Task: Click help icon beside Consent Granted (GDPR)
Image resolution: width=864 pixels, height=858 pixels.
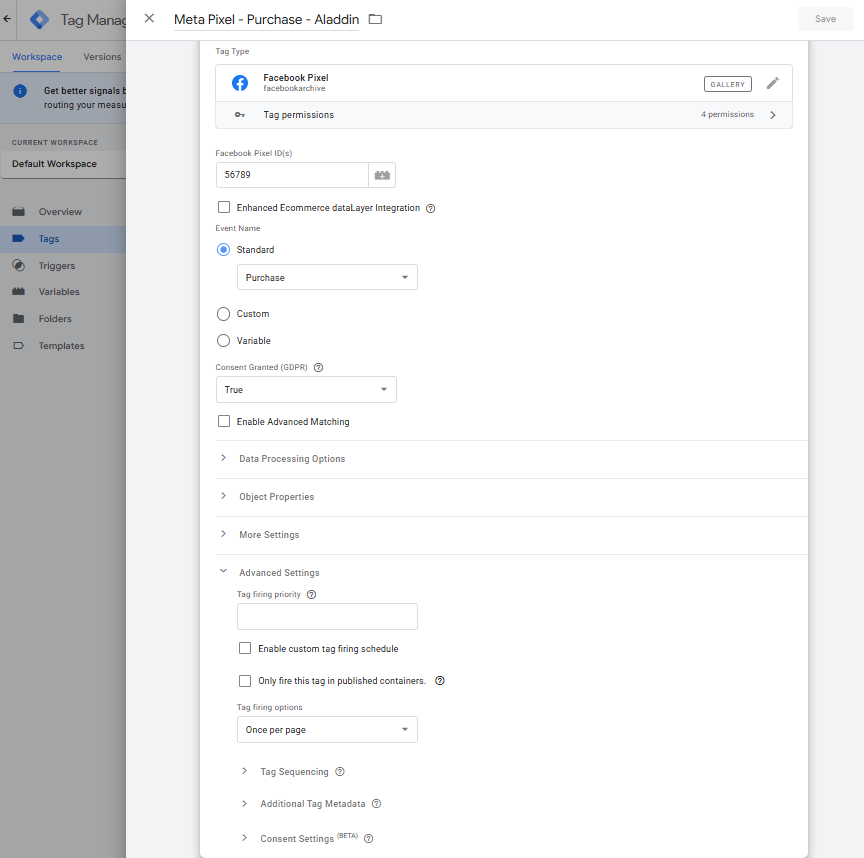Action: click(318, 367)
